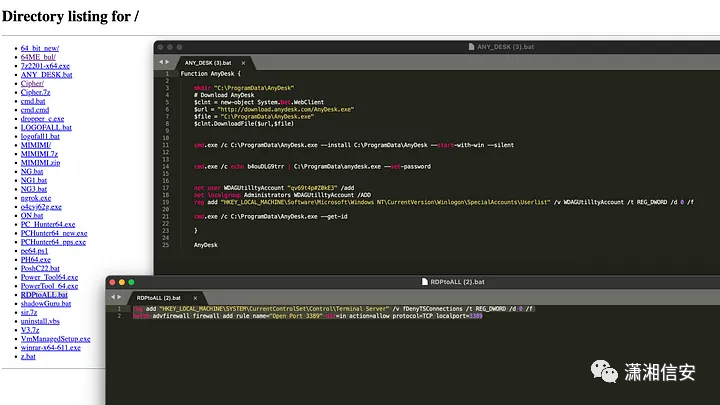Open the NG.bat link
The width and height of the screenshot is (720, 405).
(32, 171)
